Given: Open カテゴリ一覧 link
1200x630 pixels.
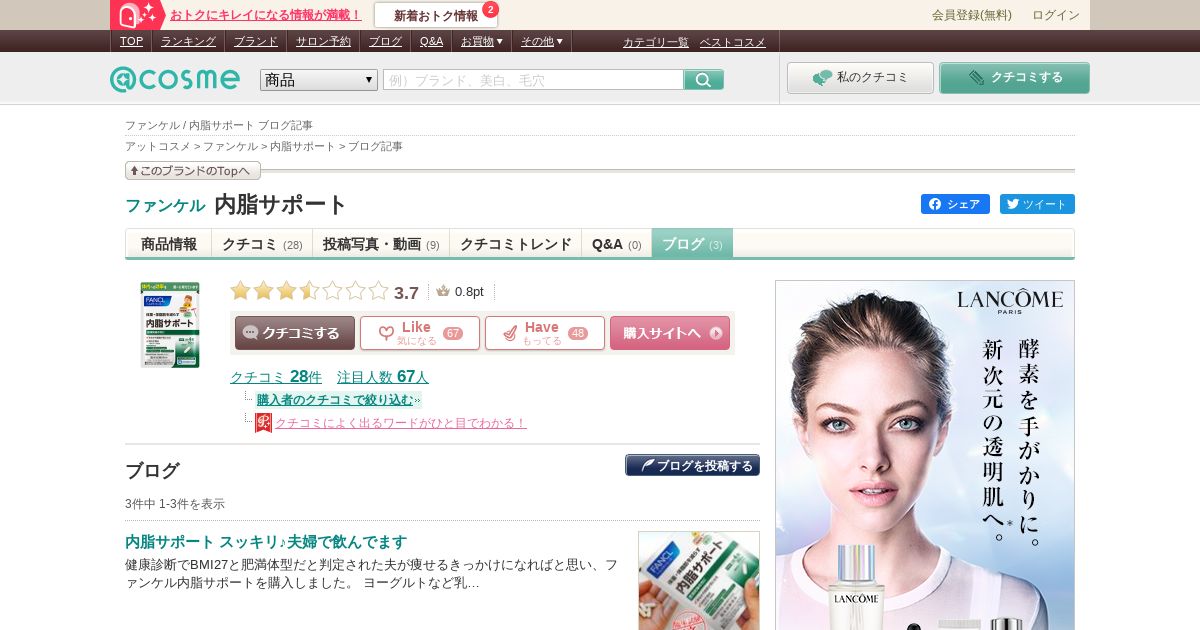Looking at the screenshot, I should pos(656,42).
